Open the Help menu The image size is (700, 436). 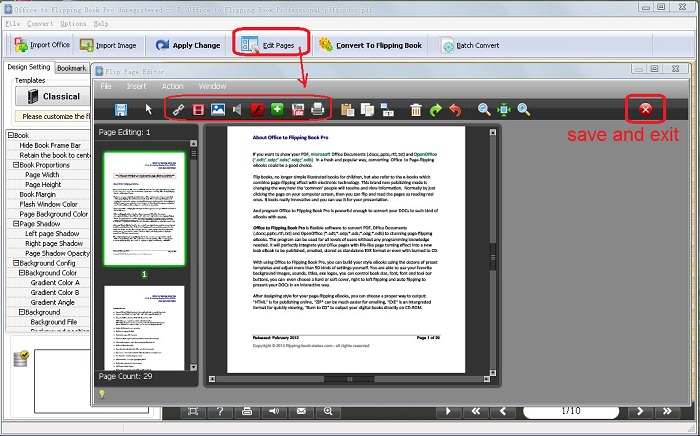coord(101,24)
